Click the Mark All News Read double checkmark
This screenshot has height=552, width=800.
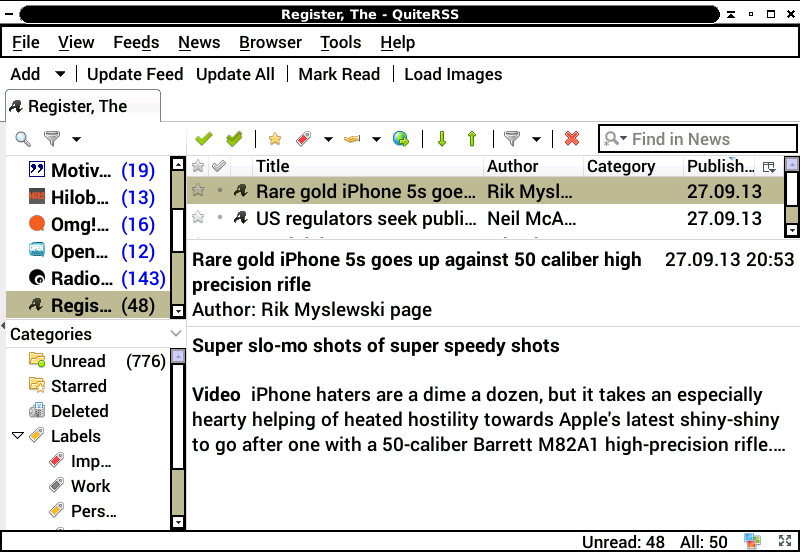point(234,139)
